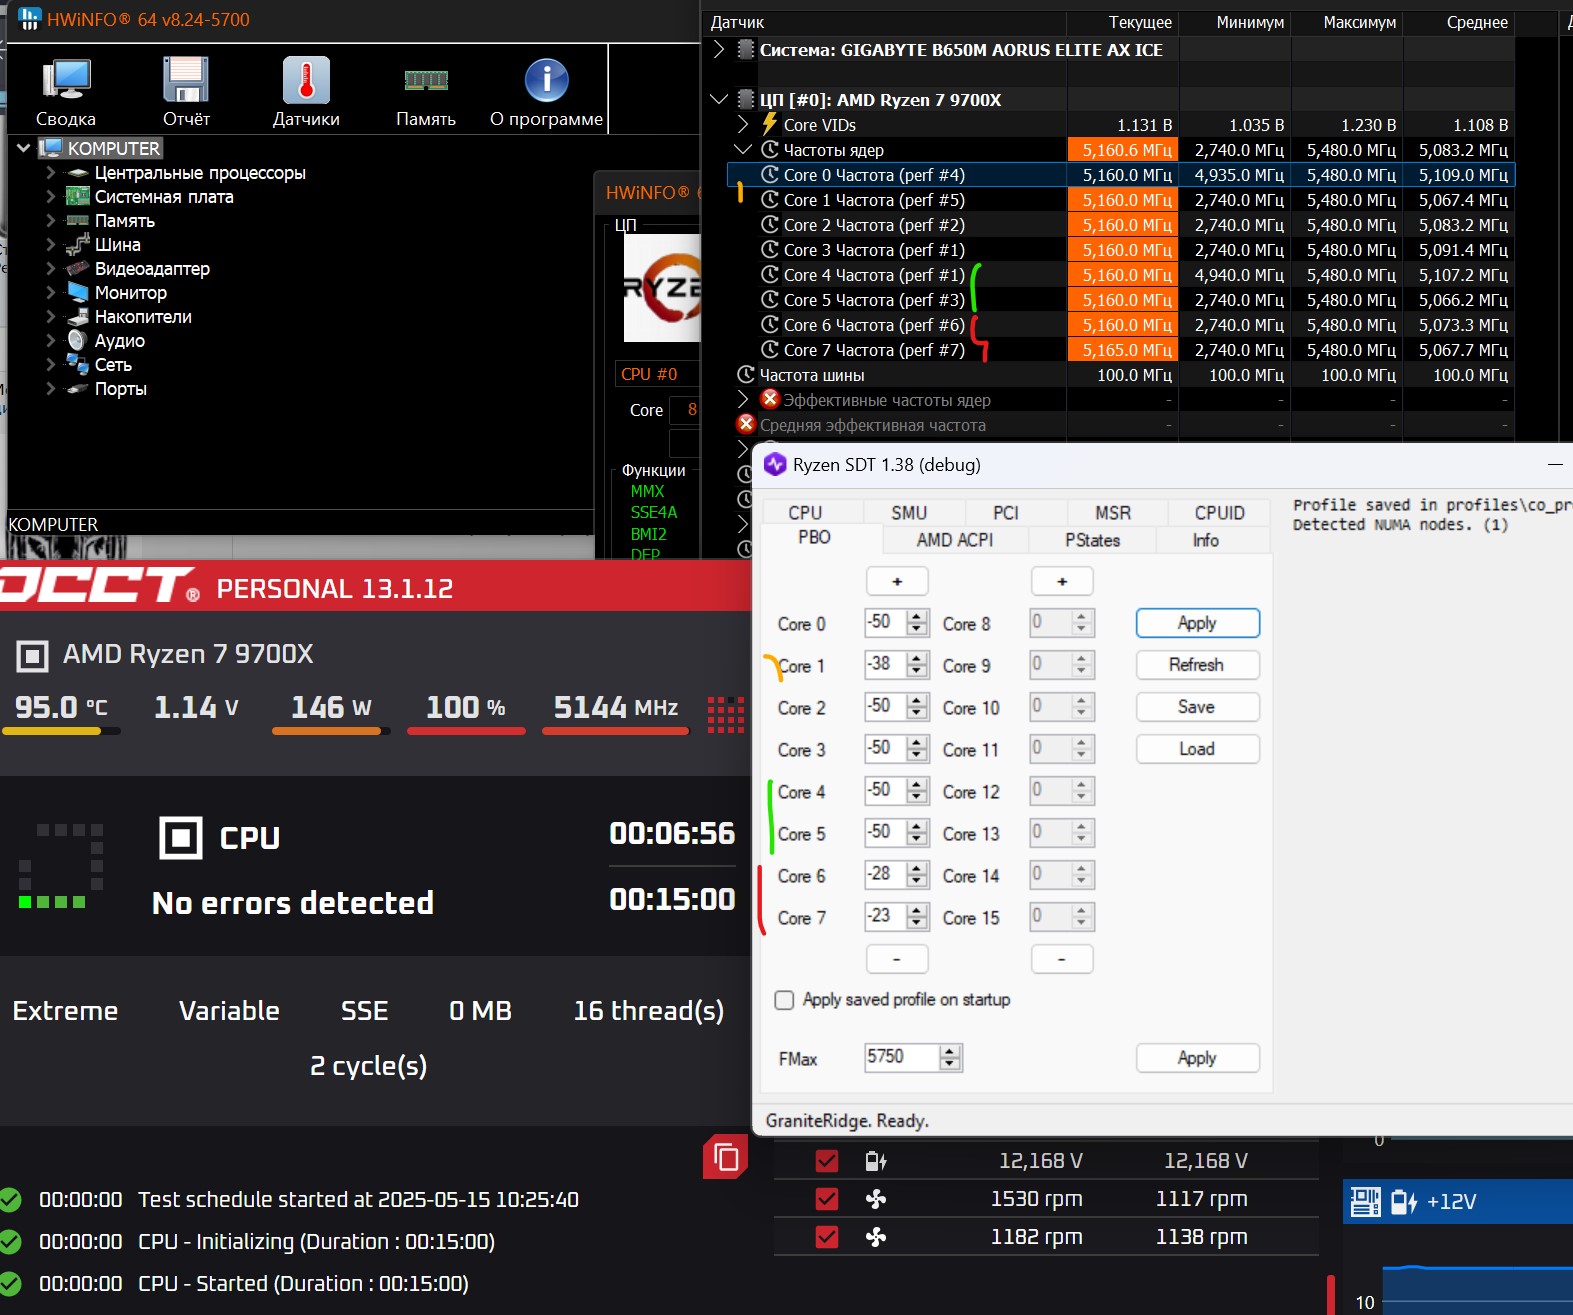Switch to the SMU tab in Ryzen SDT
Screen dimensions: 1573x1315
[909, 513]
